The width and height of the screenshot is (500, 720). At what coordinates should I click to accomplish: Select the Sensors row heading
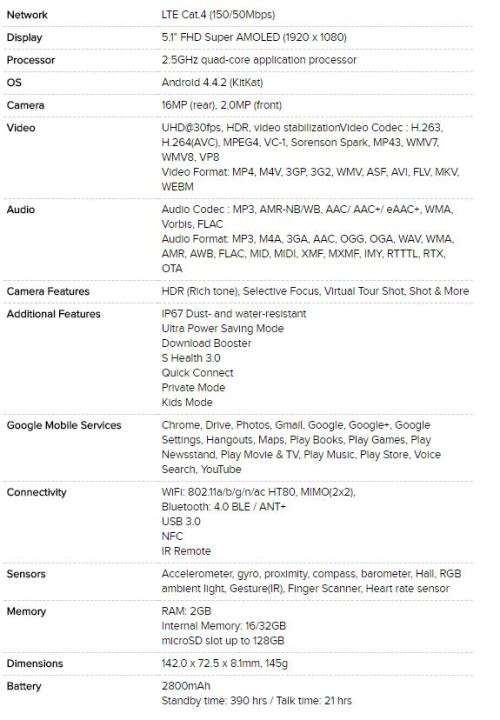pyautogui.click(x=26, y=574)
